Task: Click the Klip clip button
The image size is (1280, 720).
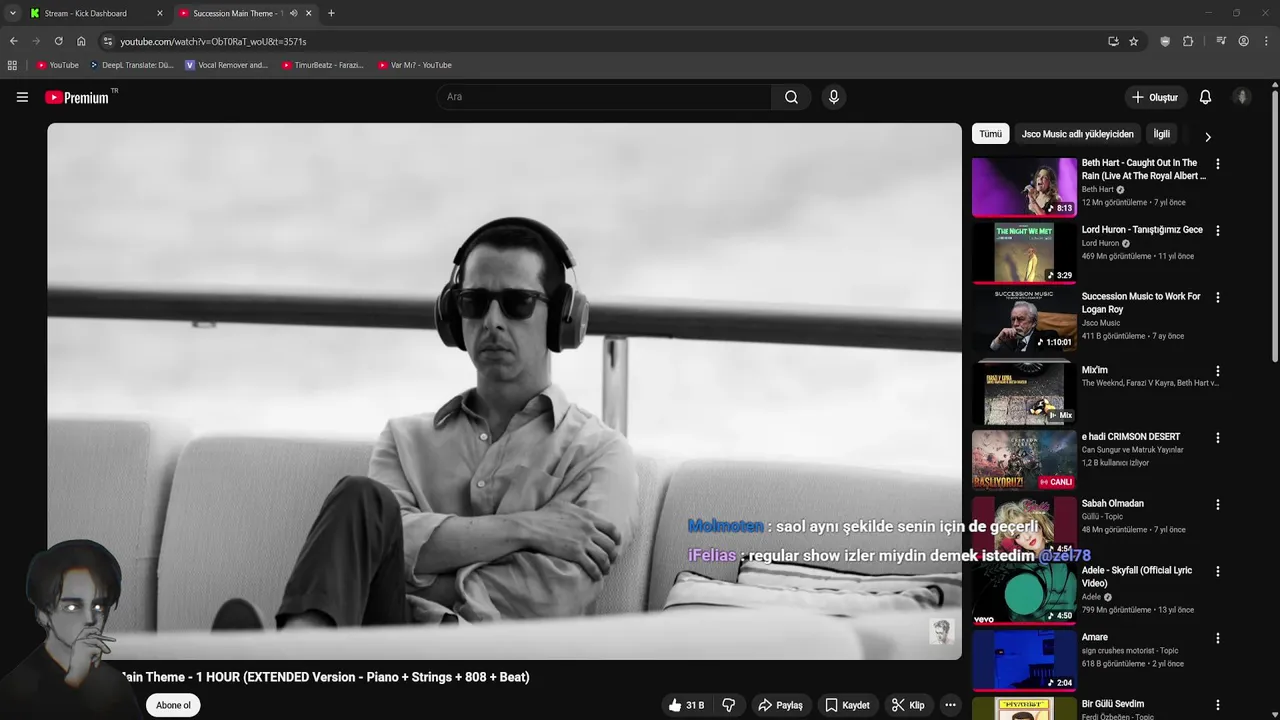Action: point(908,705)
